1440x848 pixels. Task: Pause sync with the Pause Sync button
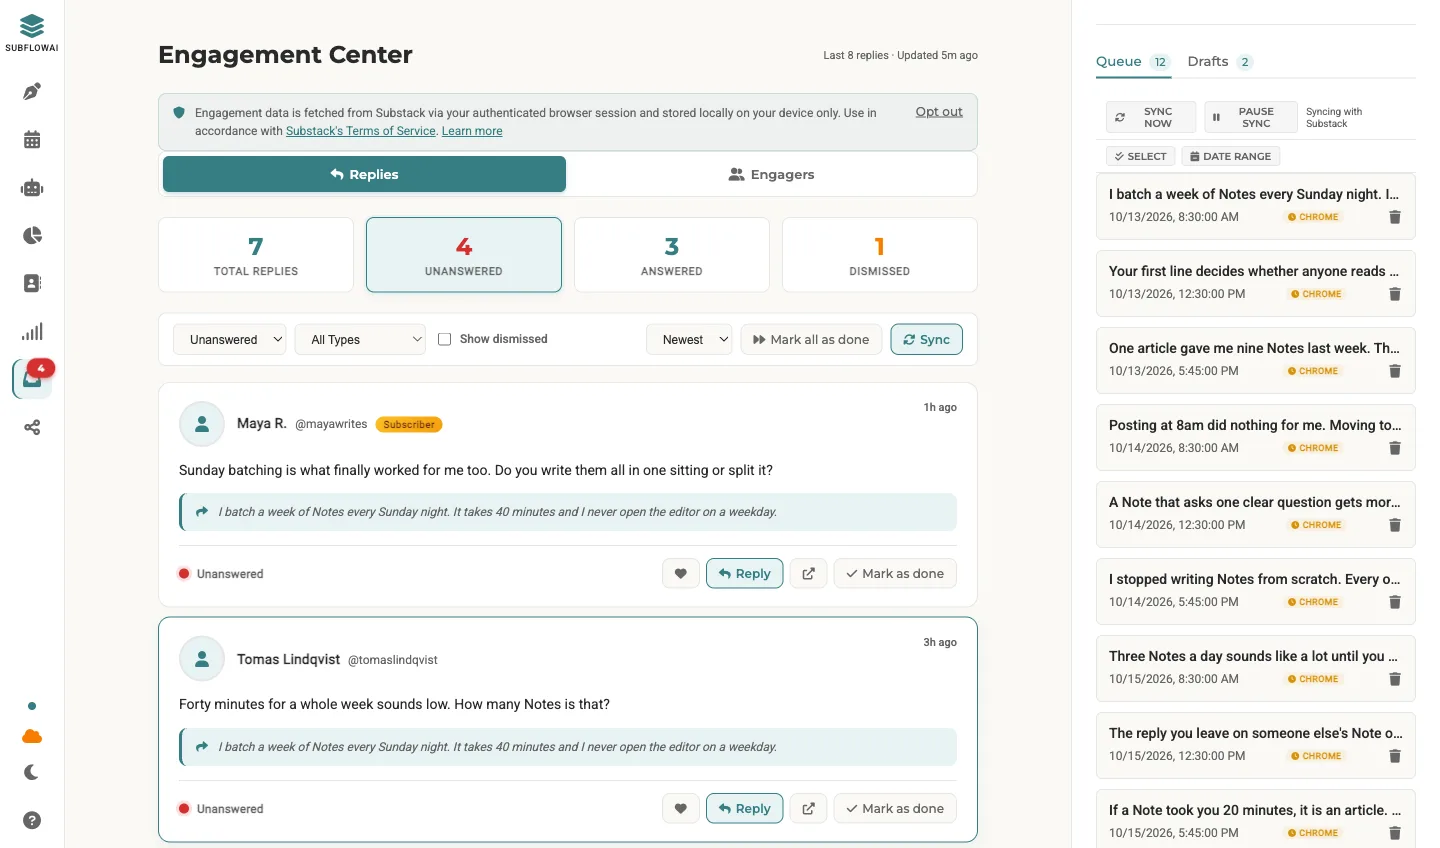coord(1250,117)
